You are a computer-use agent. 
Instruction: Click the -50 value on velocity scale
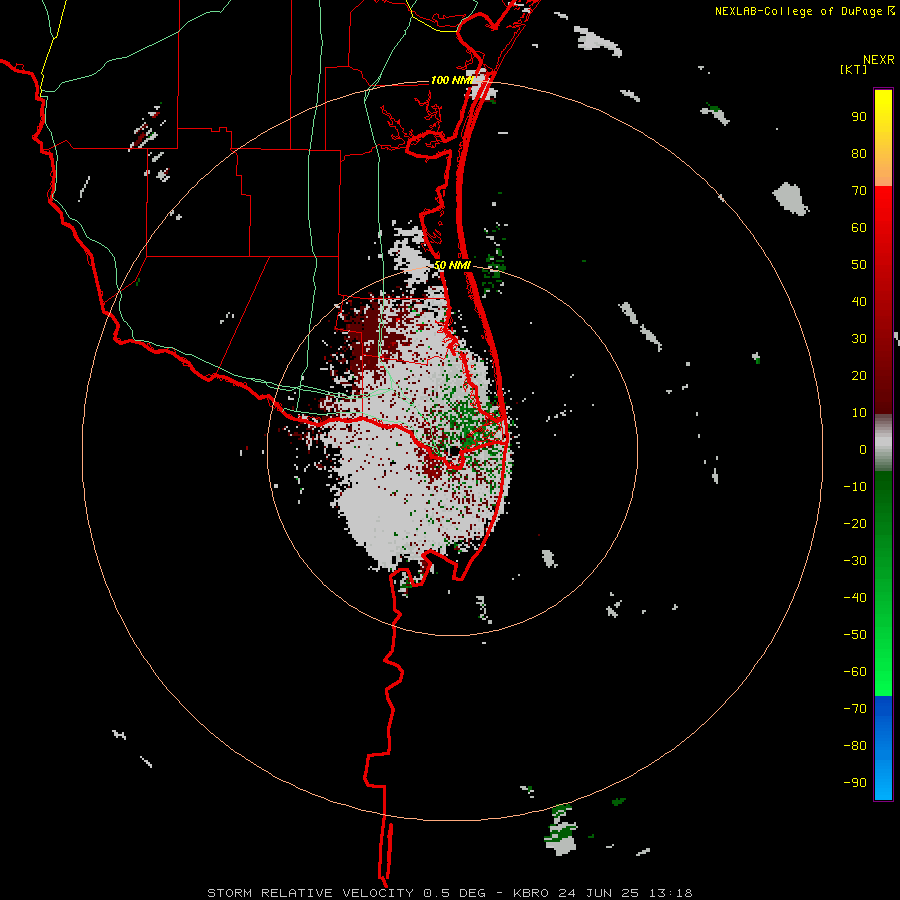point(855,634)
